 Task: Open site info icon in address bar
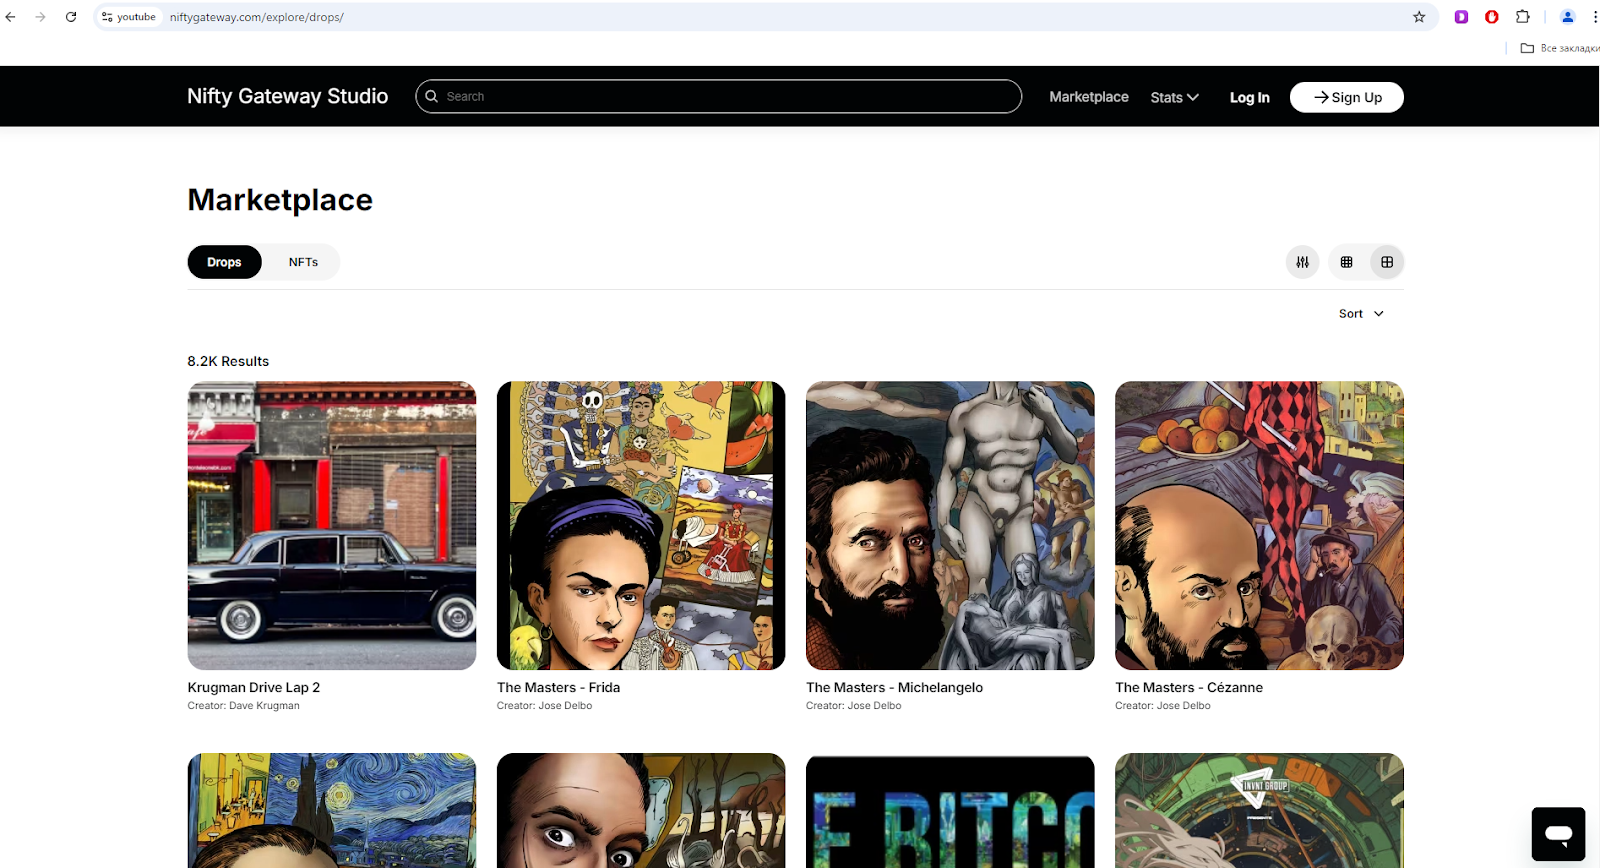tap(107, 17)
